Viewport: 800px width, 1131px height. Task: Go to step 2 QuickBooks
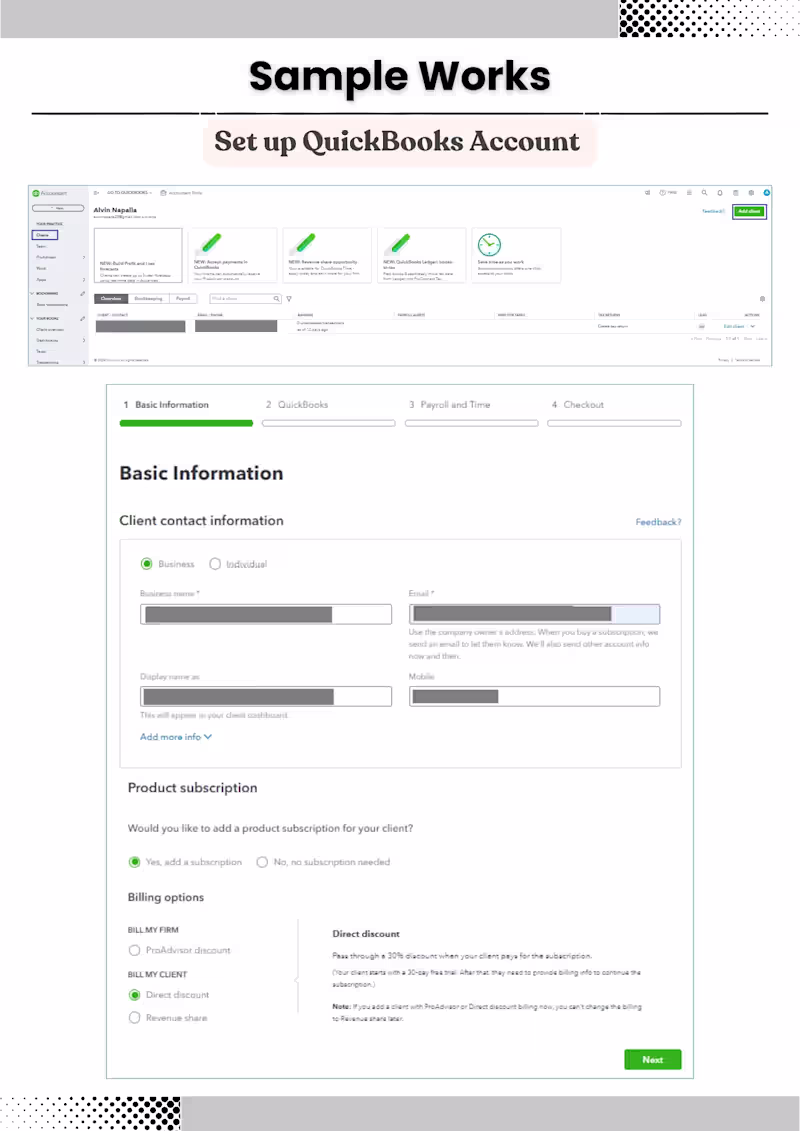point(297,405)
